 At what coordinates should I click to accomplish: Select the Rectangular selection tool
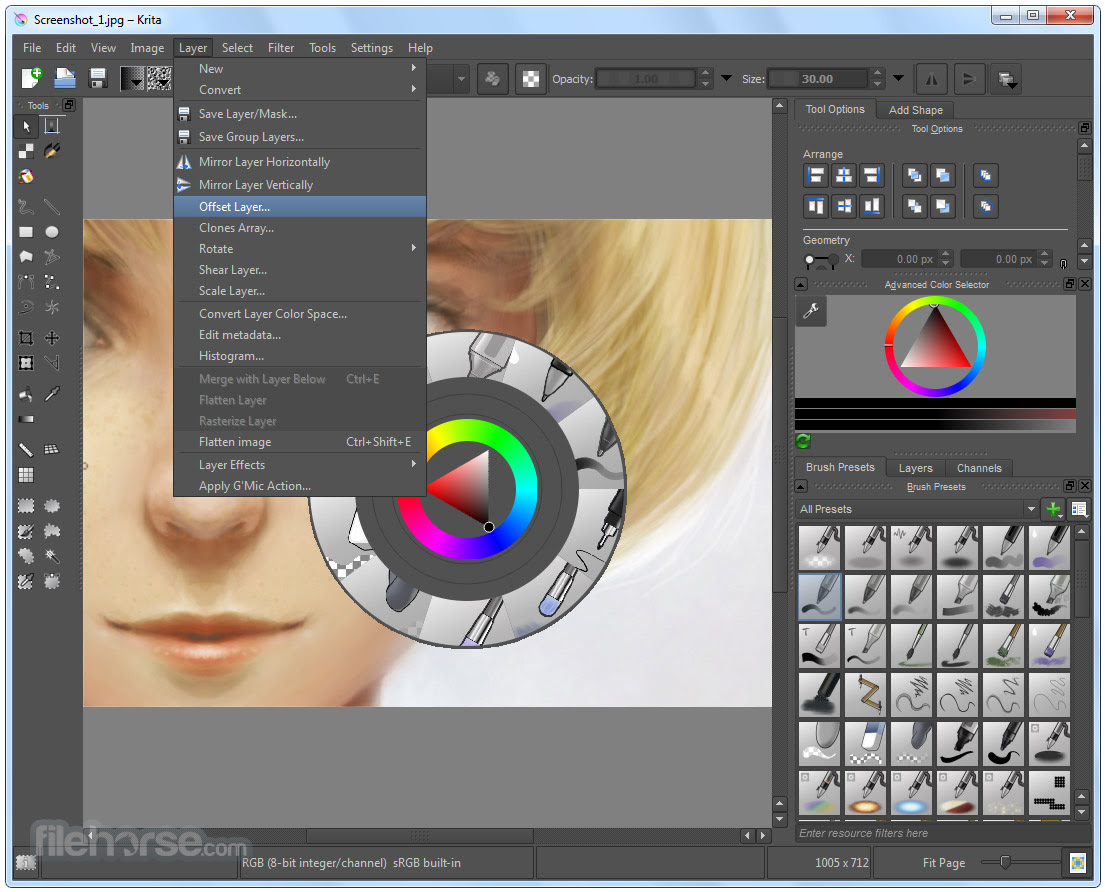[26, 506]
